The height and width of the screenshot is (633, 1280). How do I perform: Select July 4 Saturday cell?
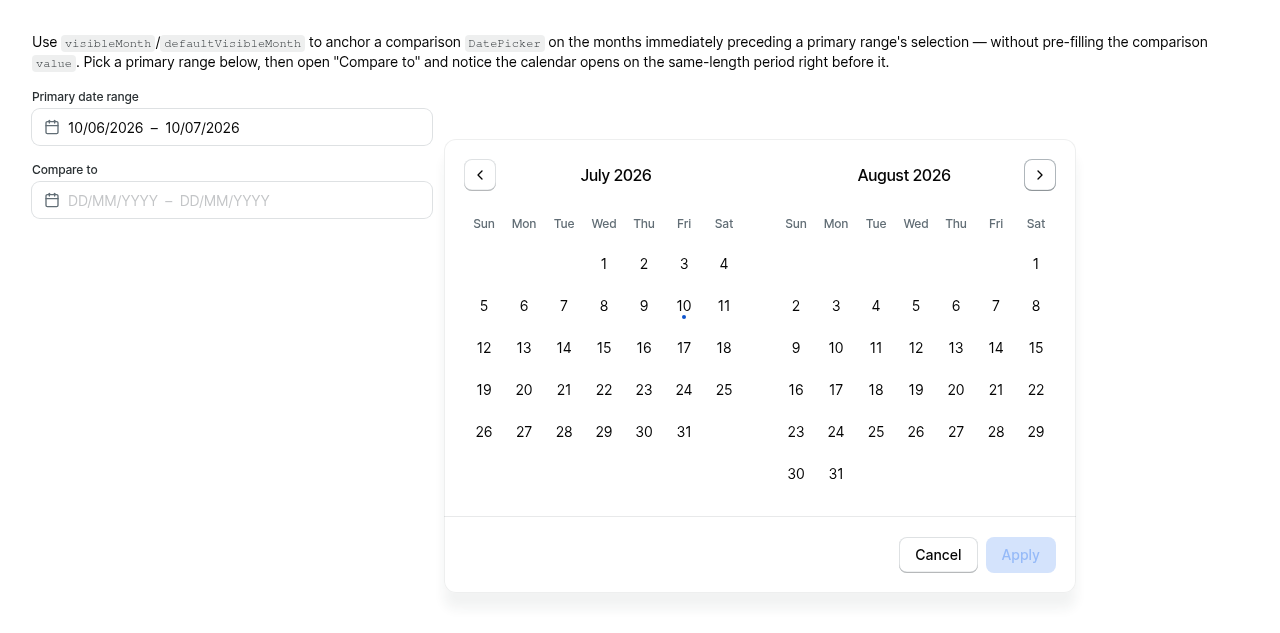pos(724,264)
